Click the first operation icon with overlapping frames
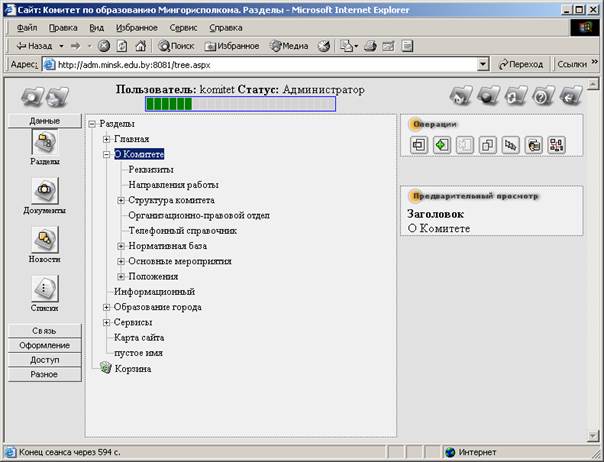 419,145
